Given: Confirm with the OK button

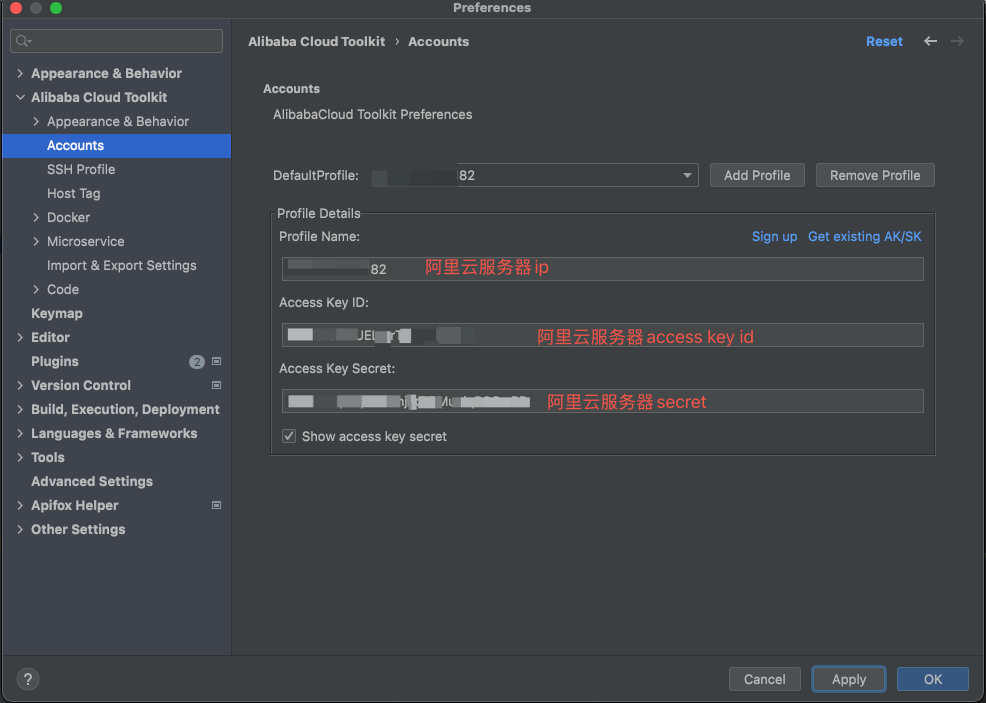Looking at the screenshot, I should click(x=933, y=679).
